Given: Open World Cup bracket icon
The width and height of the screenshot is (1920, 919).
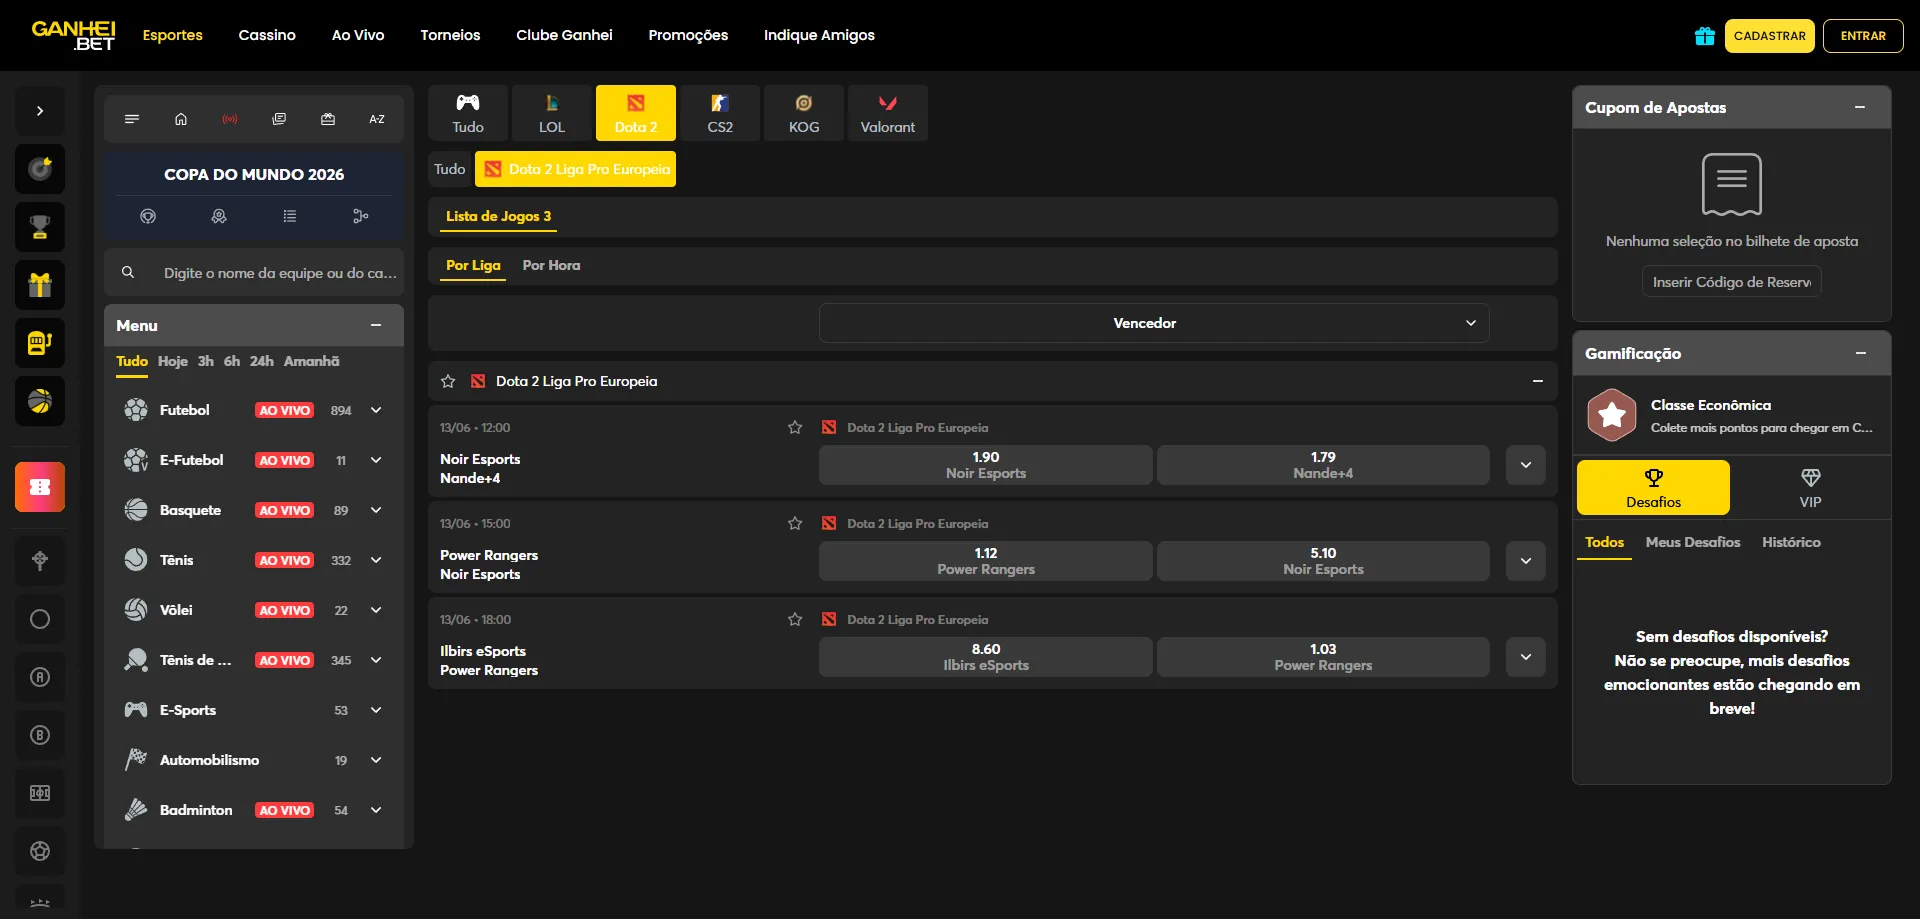Looking at the screenshot, I should click(361, 216).
